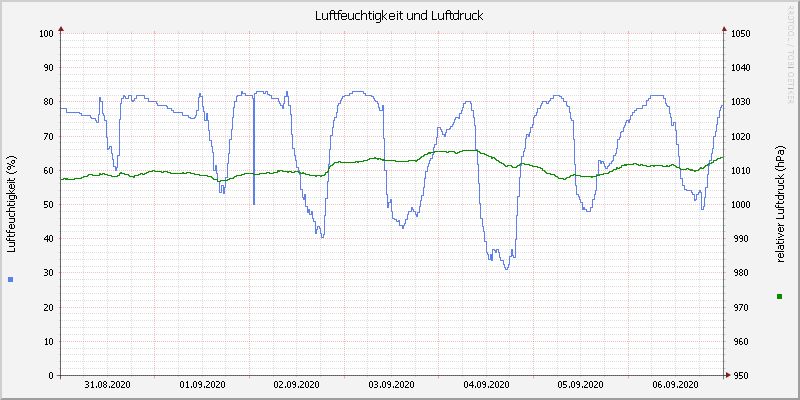Viewport: 800px width, 400px height.
Task: Click the 1040 pressure axis value
Action: pyautogui.click(x=741, y=68)
